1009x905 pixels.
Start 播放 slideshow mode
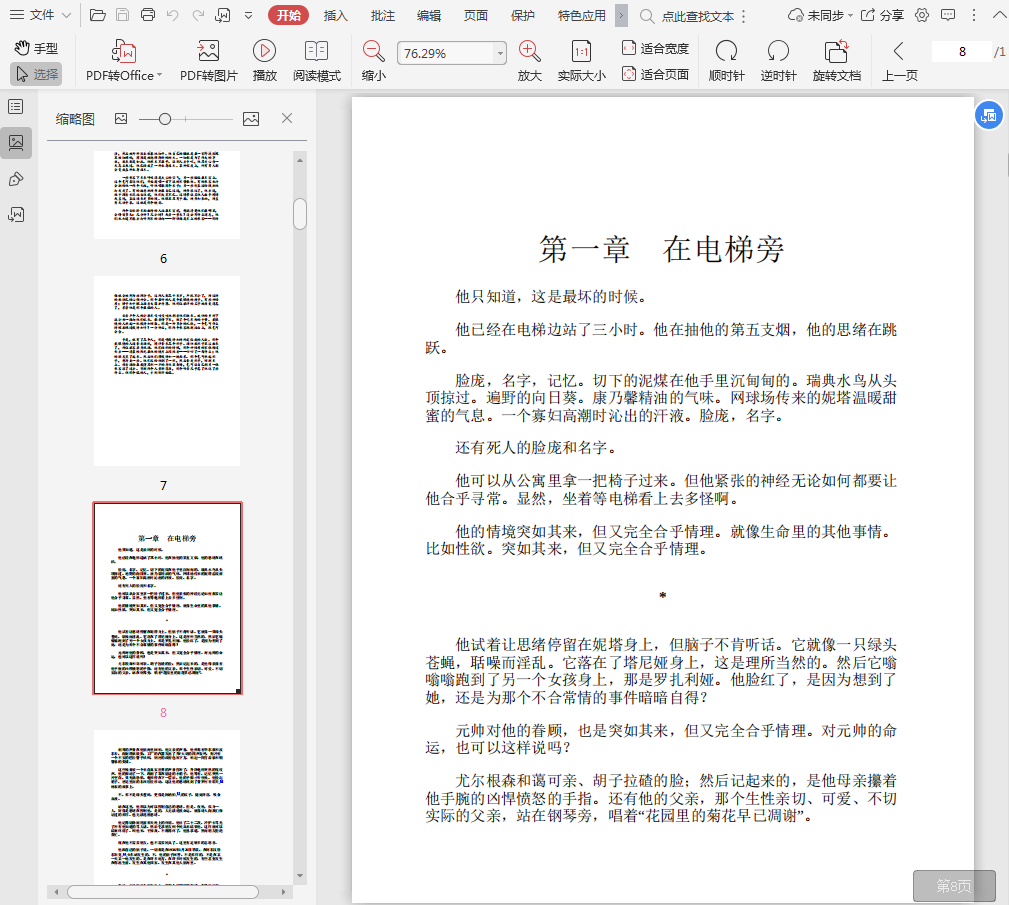point(264,61)
